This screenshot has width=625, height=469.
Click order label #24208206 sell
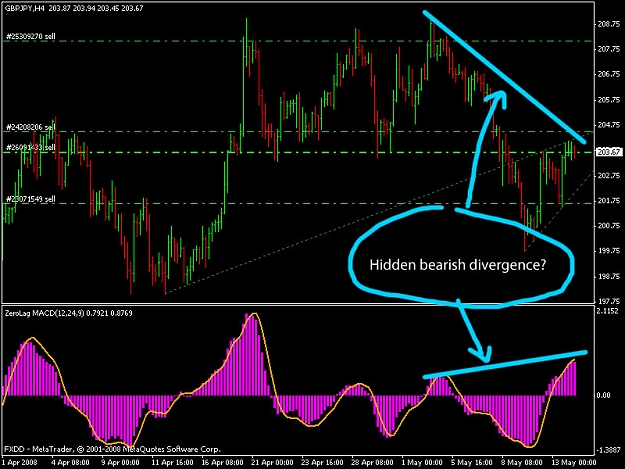(x=31, y=127)
